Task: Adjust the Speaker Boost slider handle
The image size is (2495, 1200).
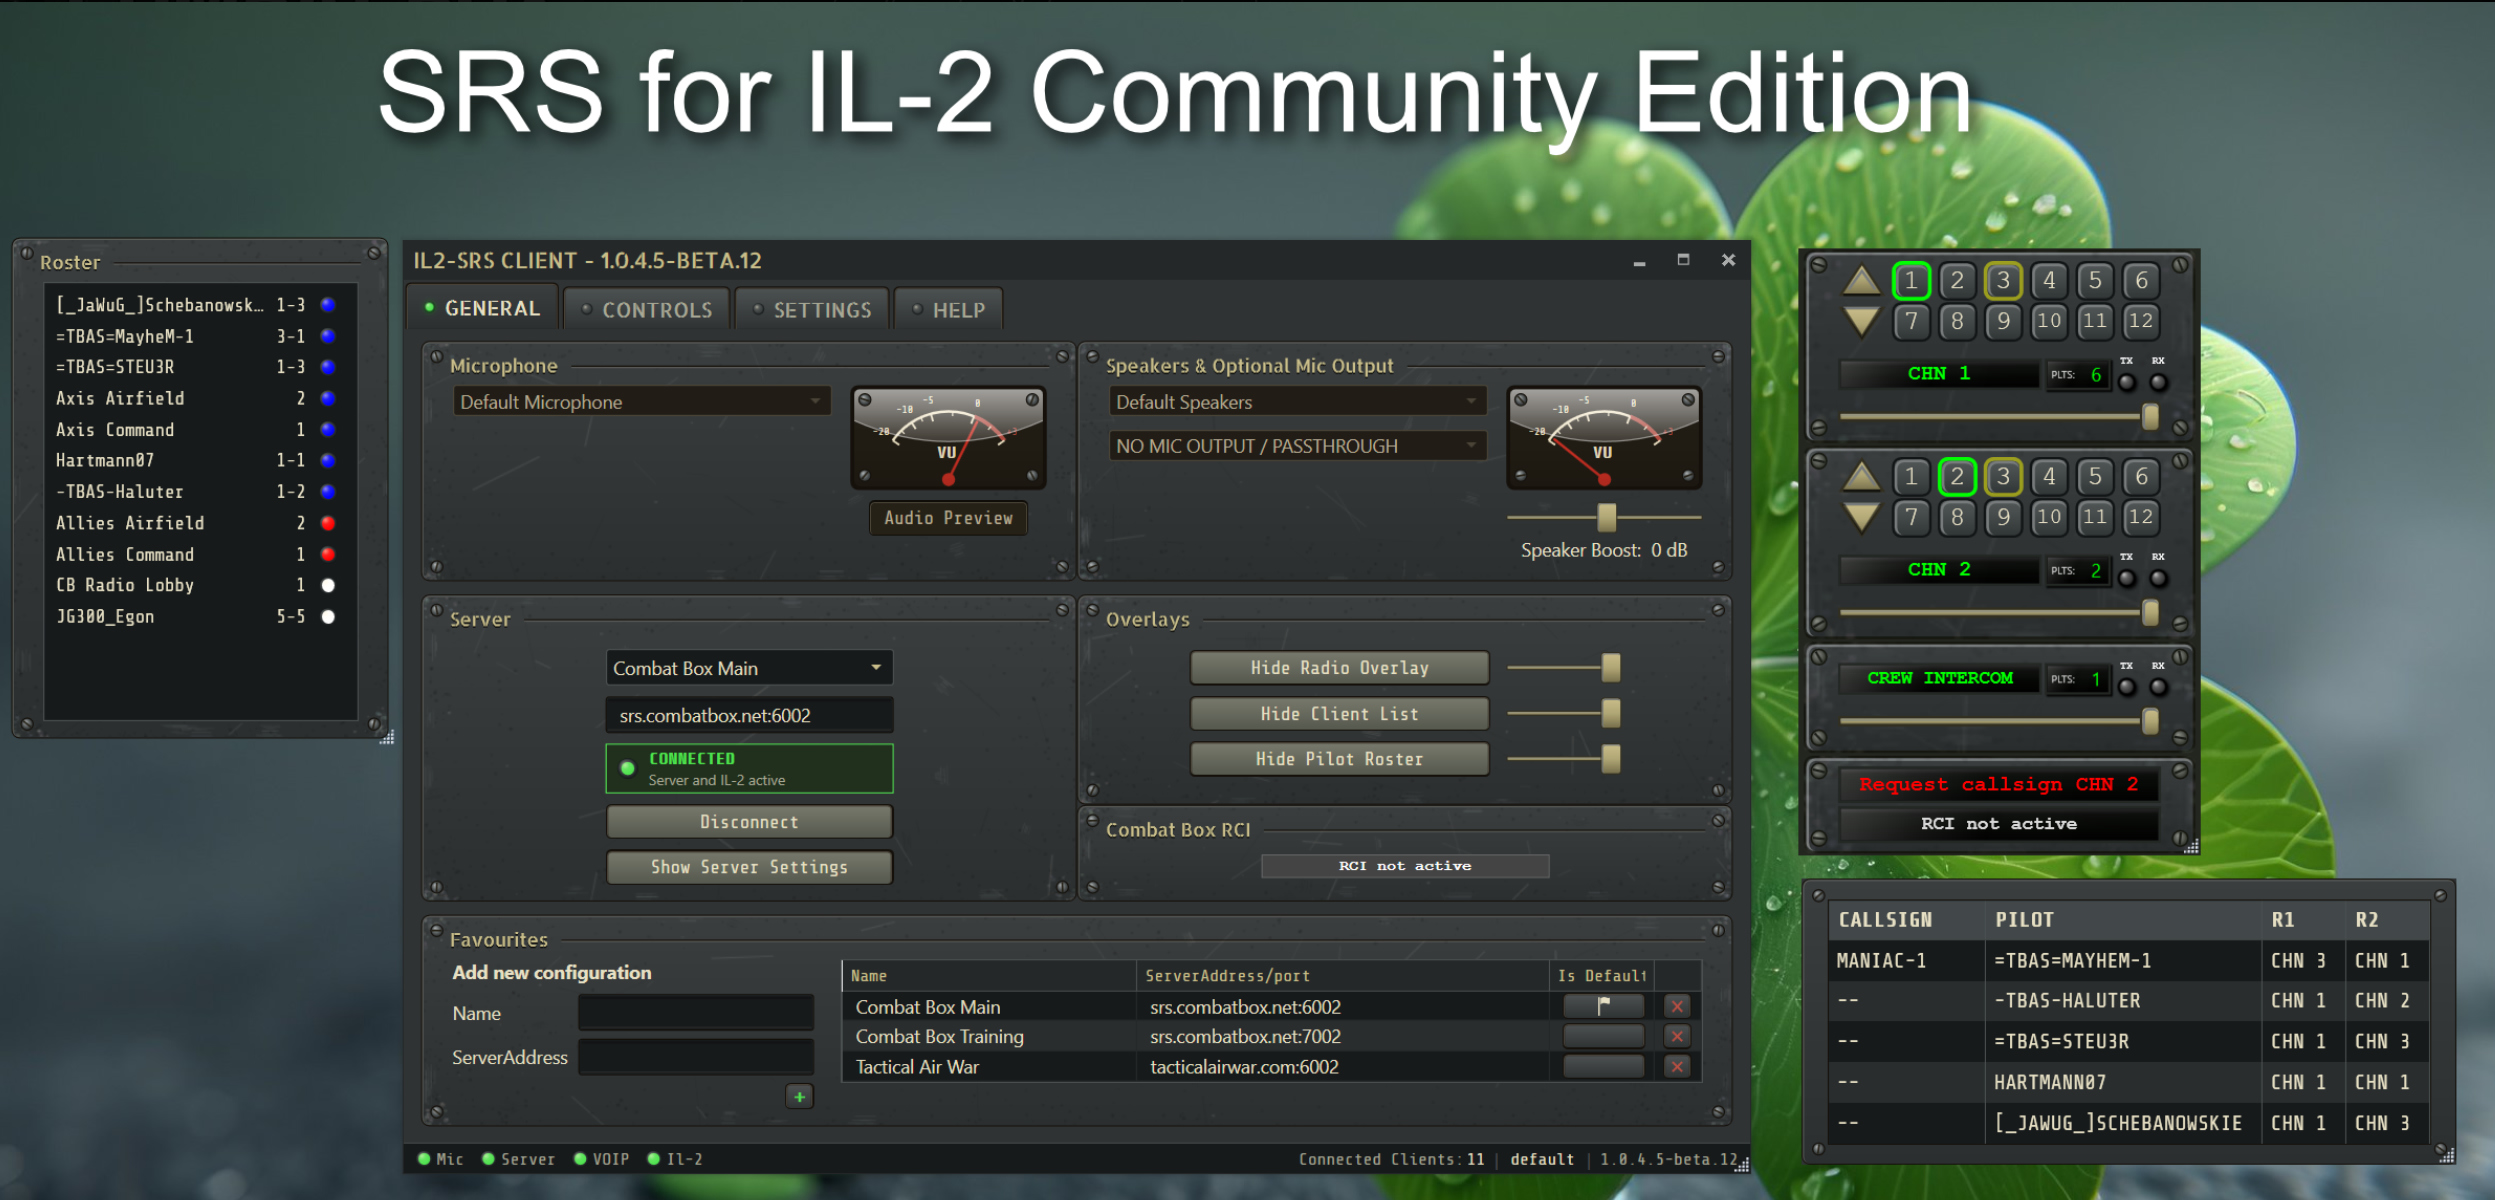Action: 1606,517
